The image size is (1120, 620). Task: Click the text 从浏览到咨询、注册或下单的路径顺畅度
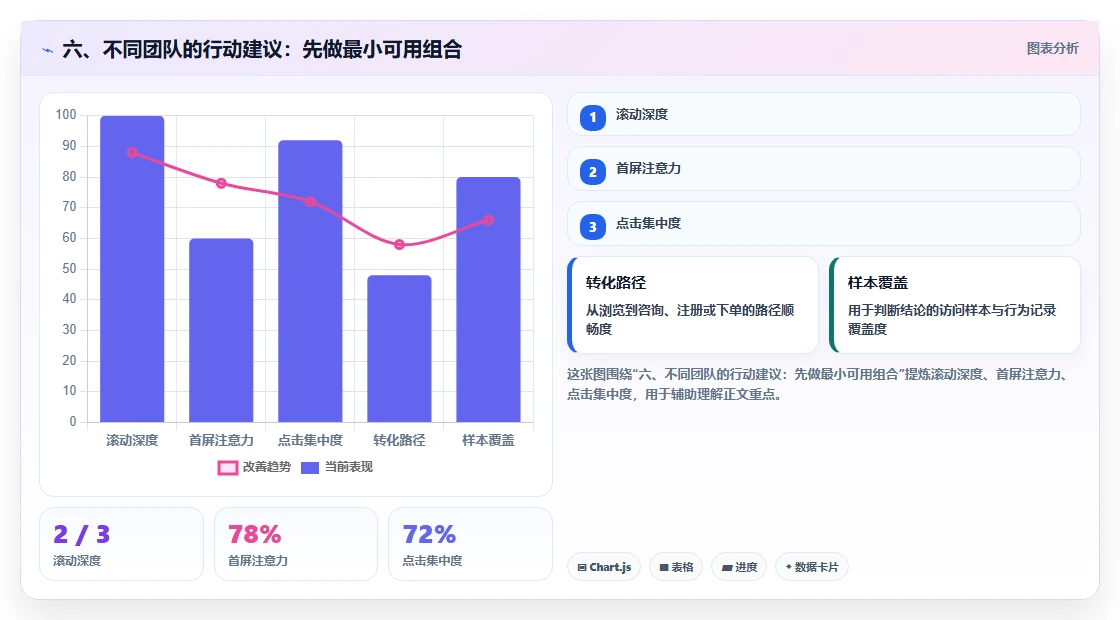click(x=690, y=319)
